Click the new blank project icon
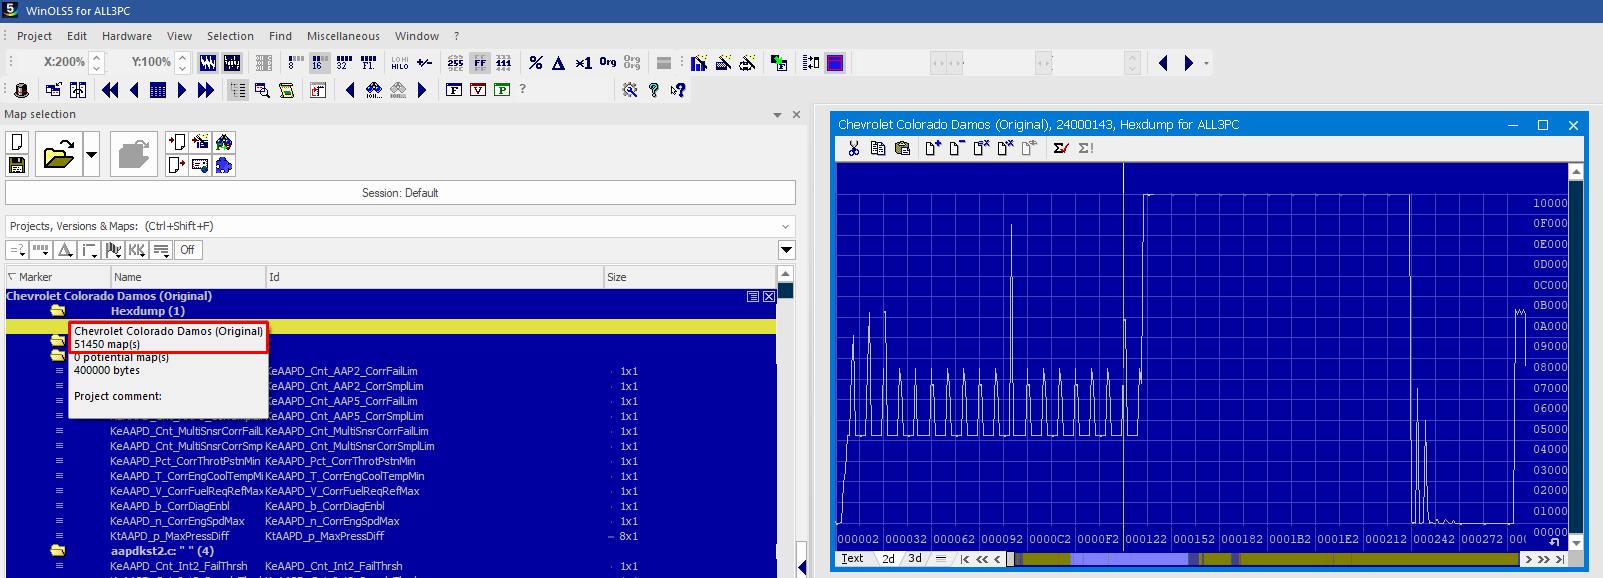This screenshot has height=578, width=1603. coord(17,142)
